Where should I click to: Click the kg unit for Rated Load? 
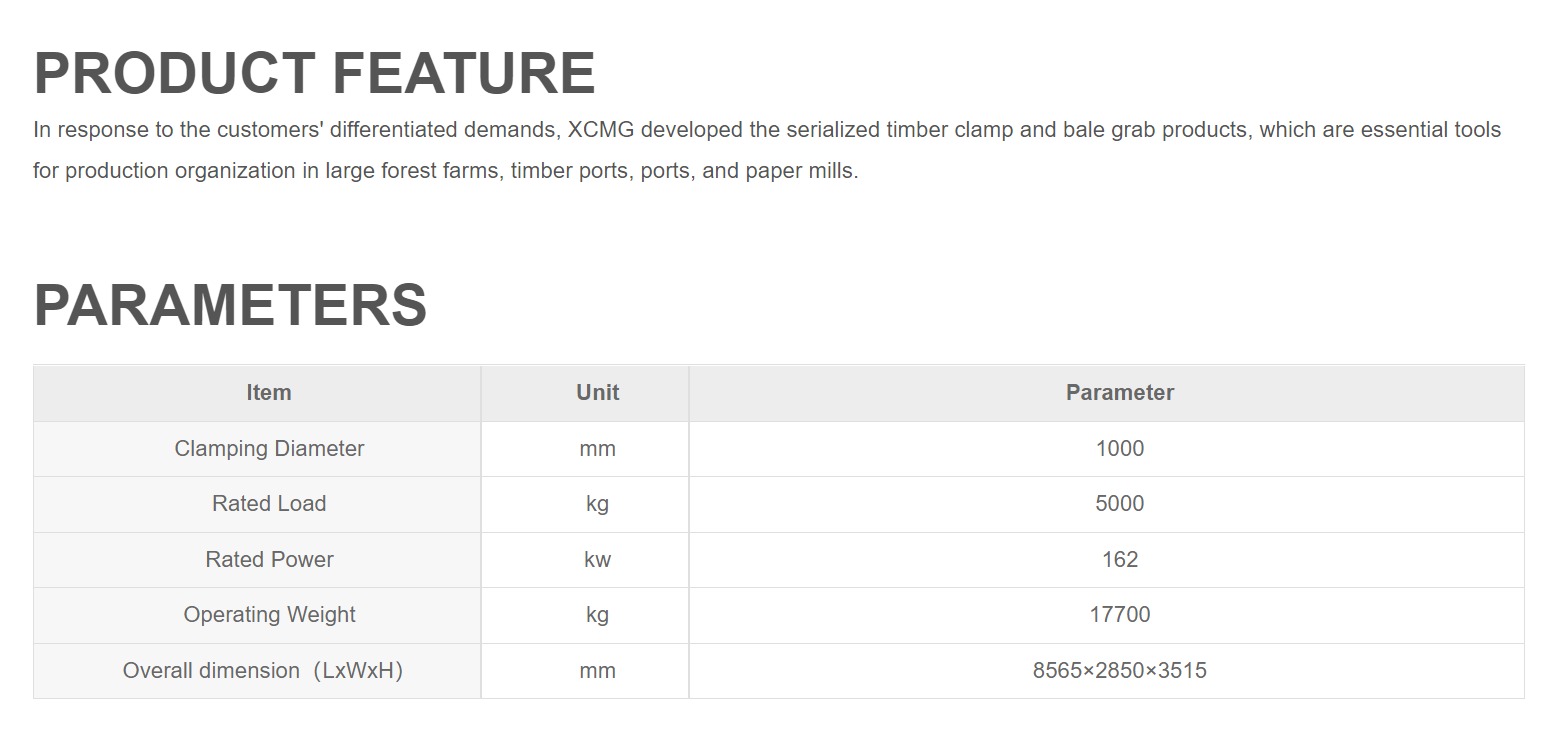[x=597, y=504]
